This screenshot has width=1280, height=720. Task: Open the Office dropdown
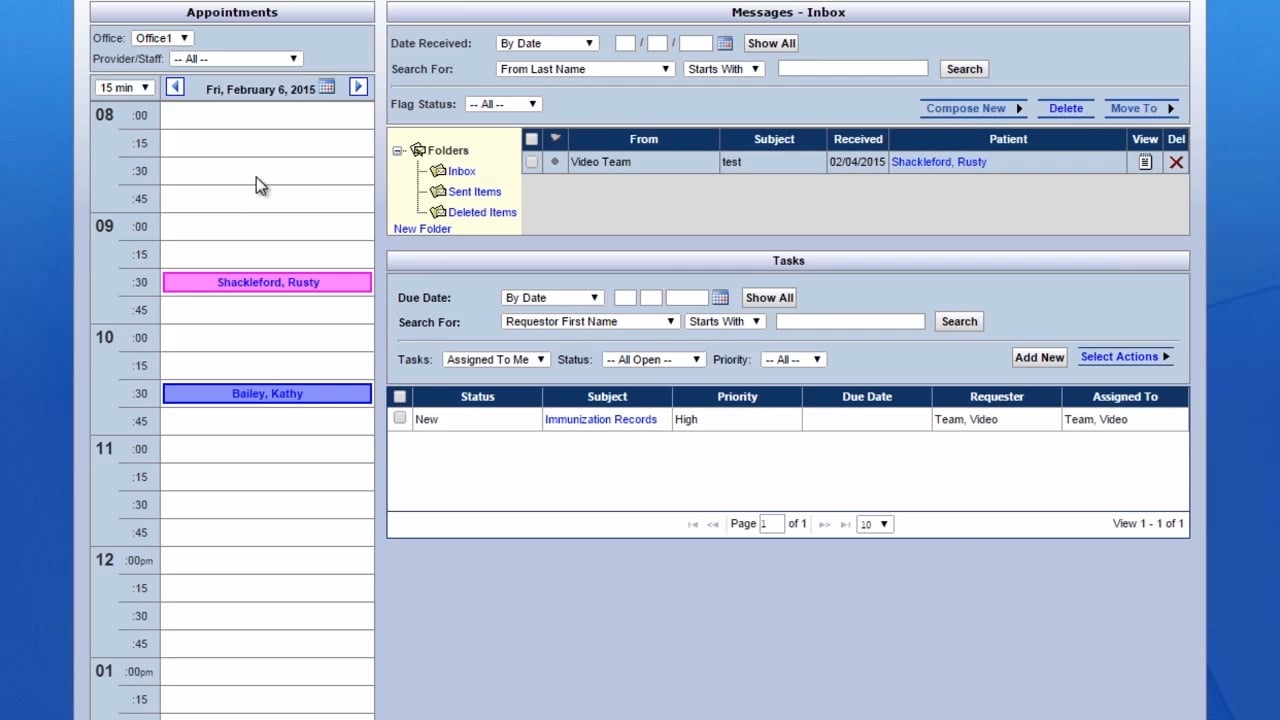tap(163, 38)
